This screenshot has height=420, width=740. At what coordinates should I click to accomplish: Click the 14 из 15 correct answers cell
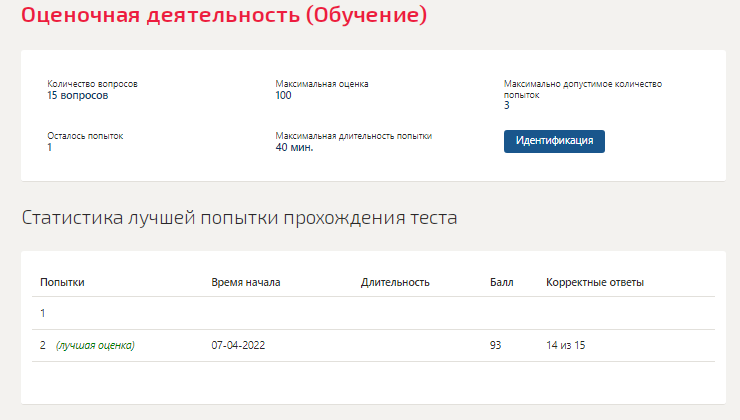click(565, 345)
